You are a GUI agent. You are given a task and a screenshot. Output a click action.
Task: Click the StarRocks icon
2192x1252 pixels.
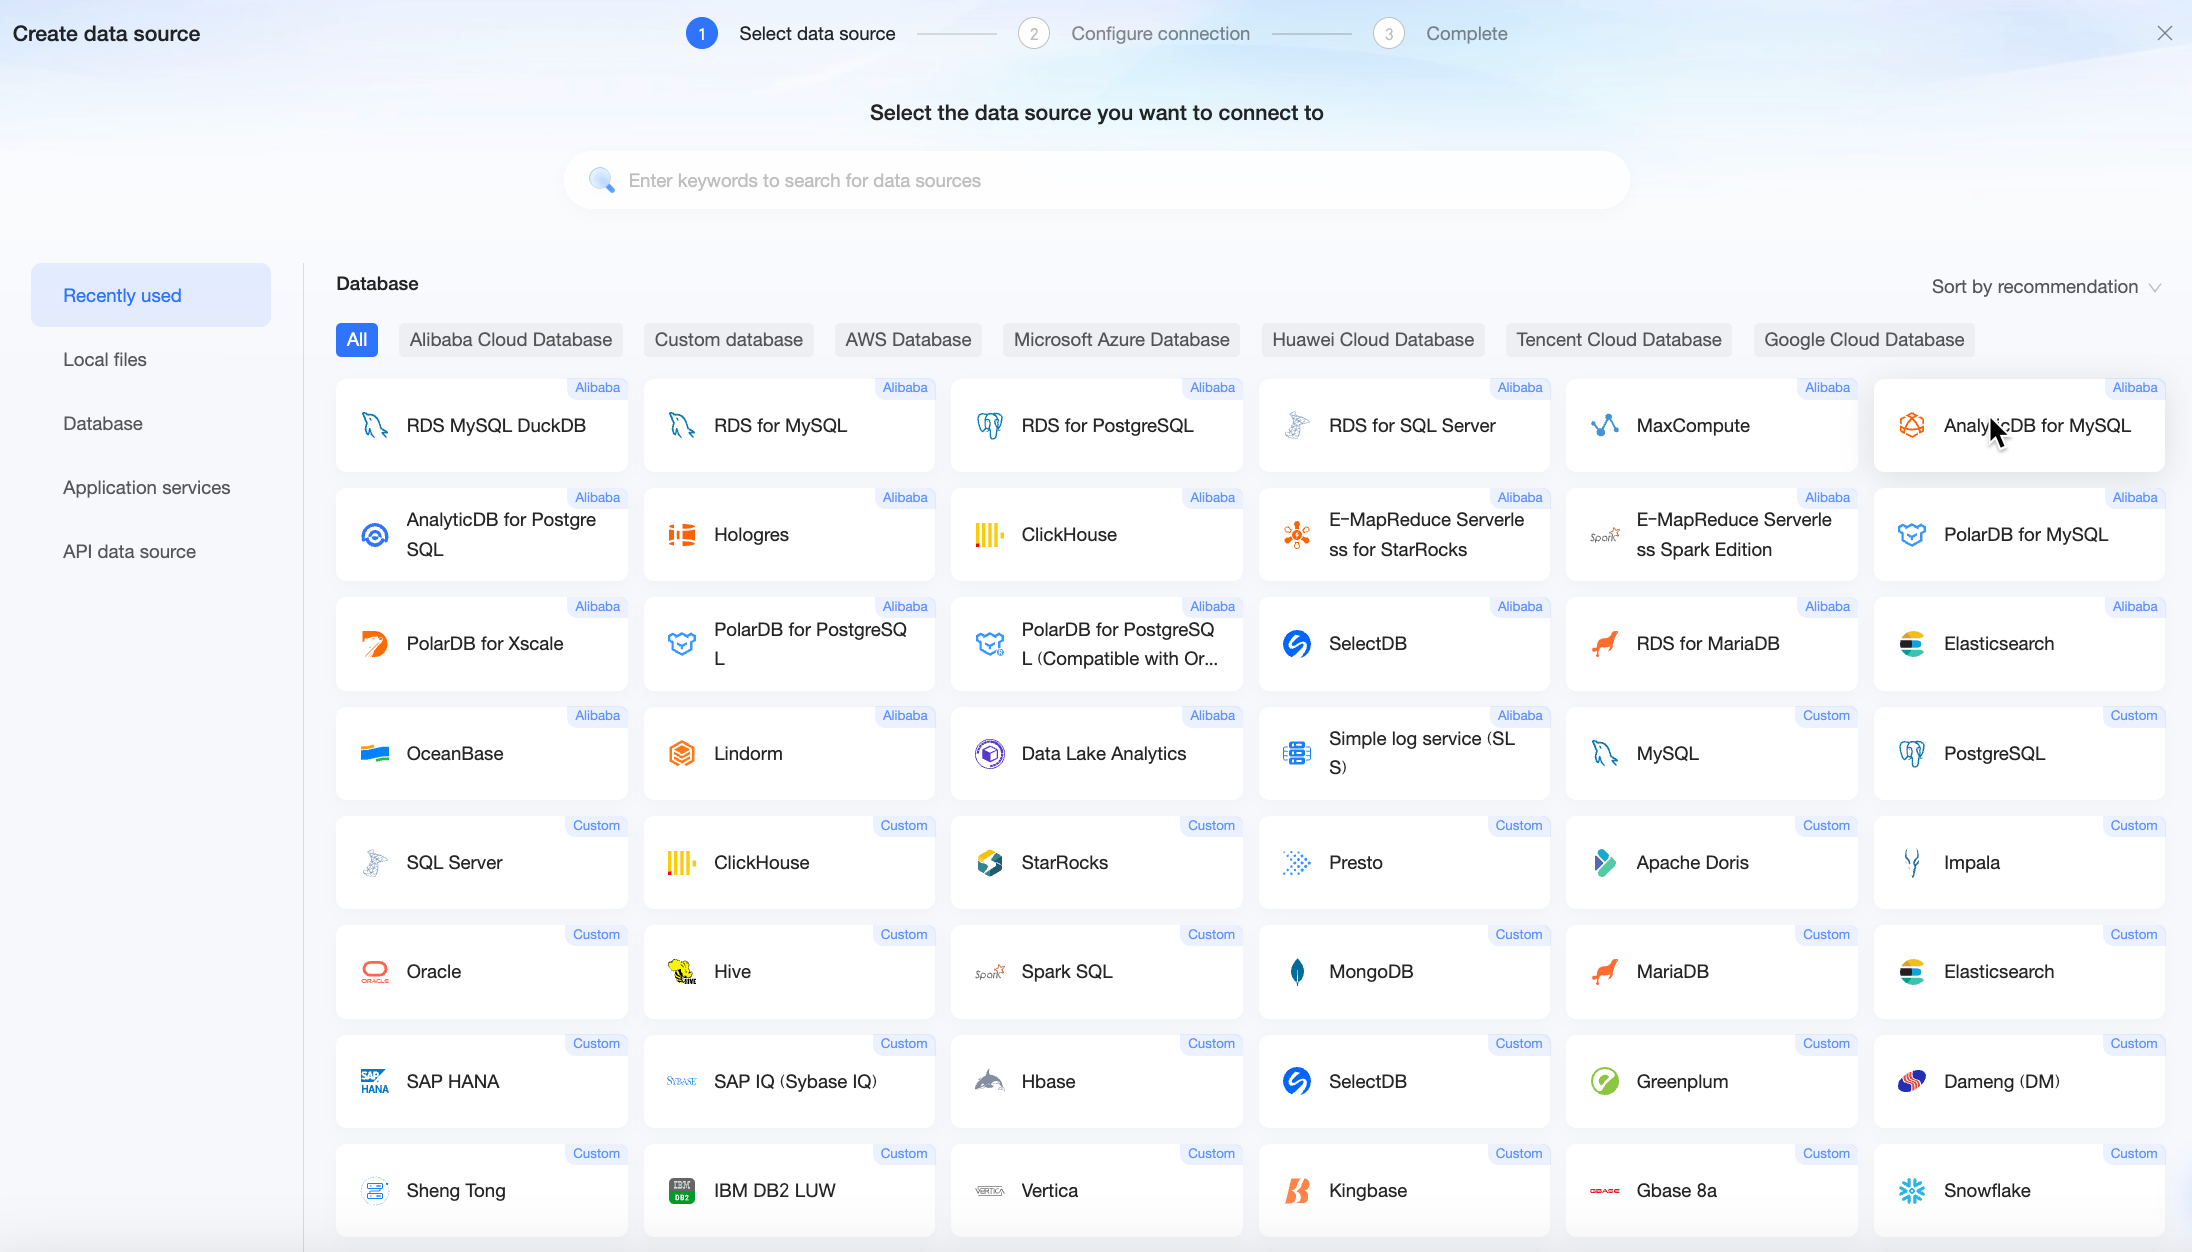click(989, 862)
